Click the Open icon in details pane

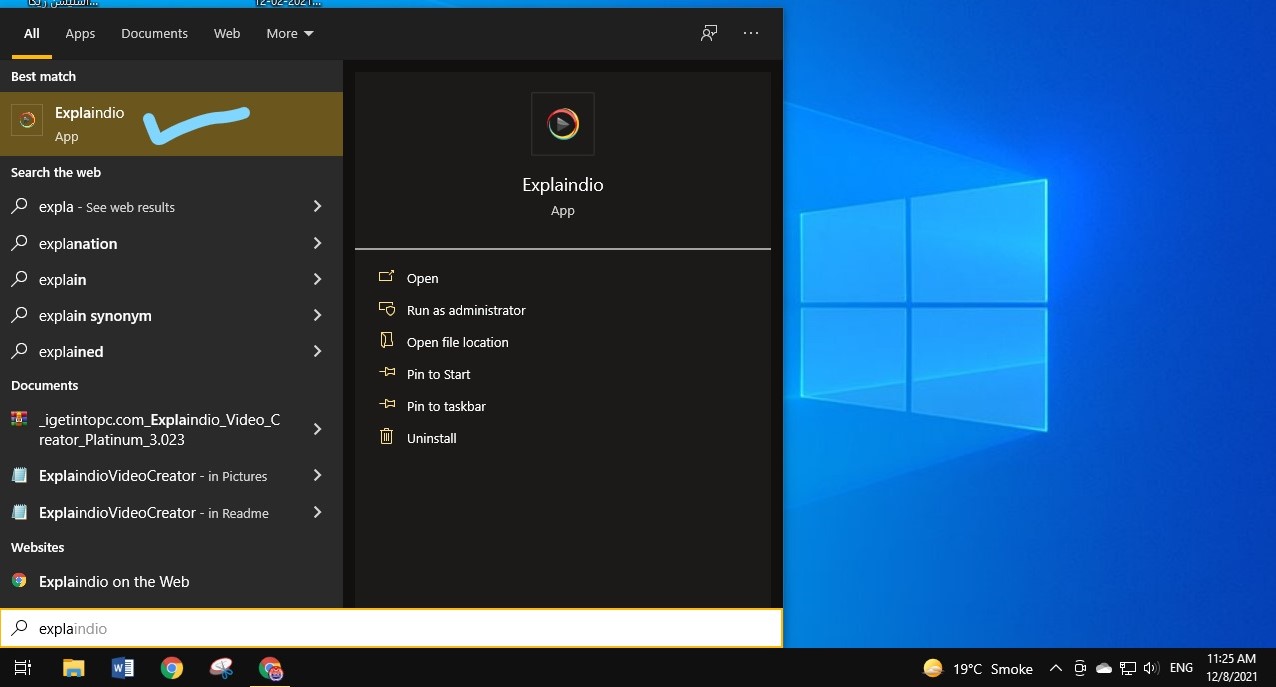click(x=387, y=277)
